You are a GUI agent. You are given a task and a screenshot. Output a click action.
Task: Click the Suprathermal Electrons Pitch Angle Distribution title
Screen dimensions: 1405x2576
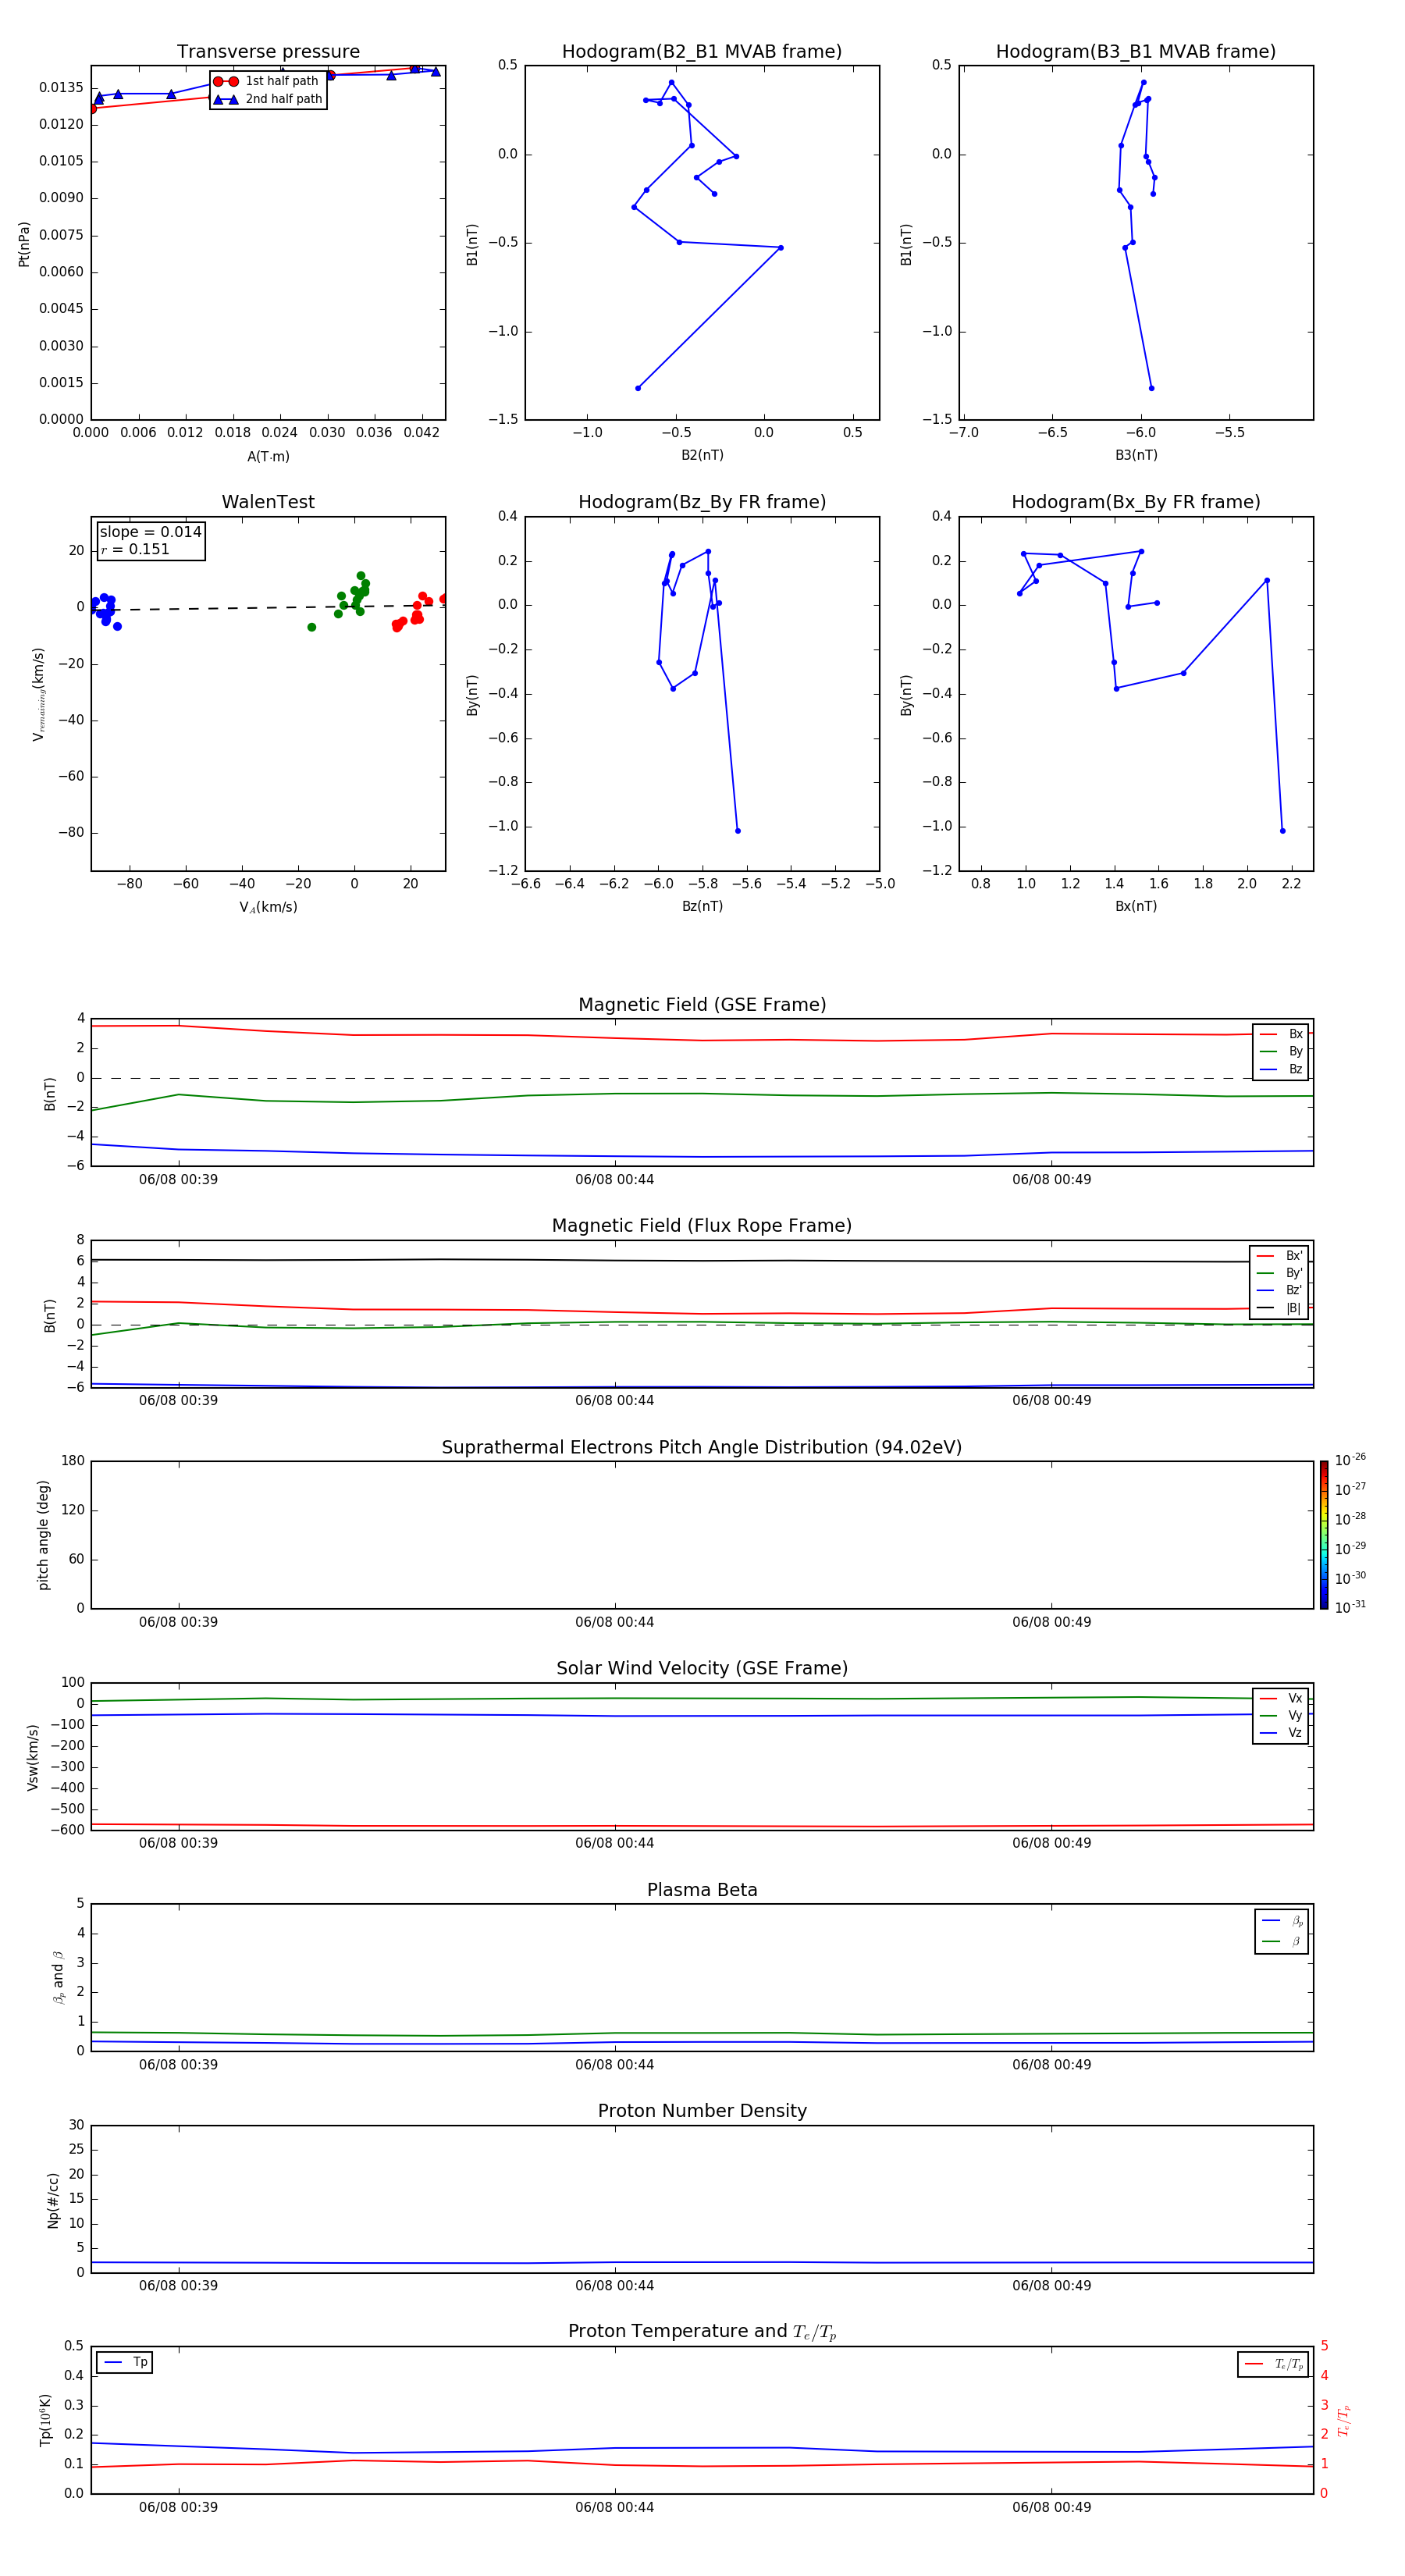pyautogui.click(x=702, y=1448)
